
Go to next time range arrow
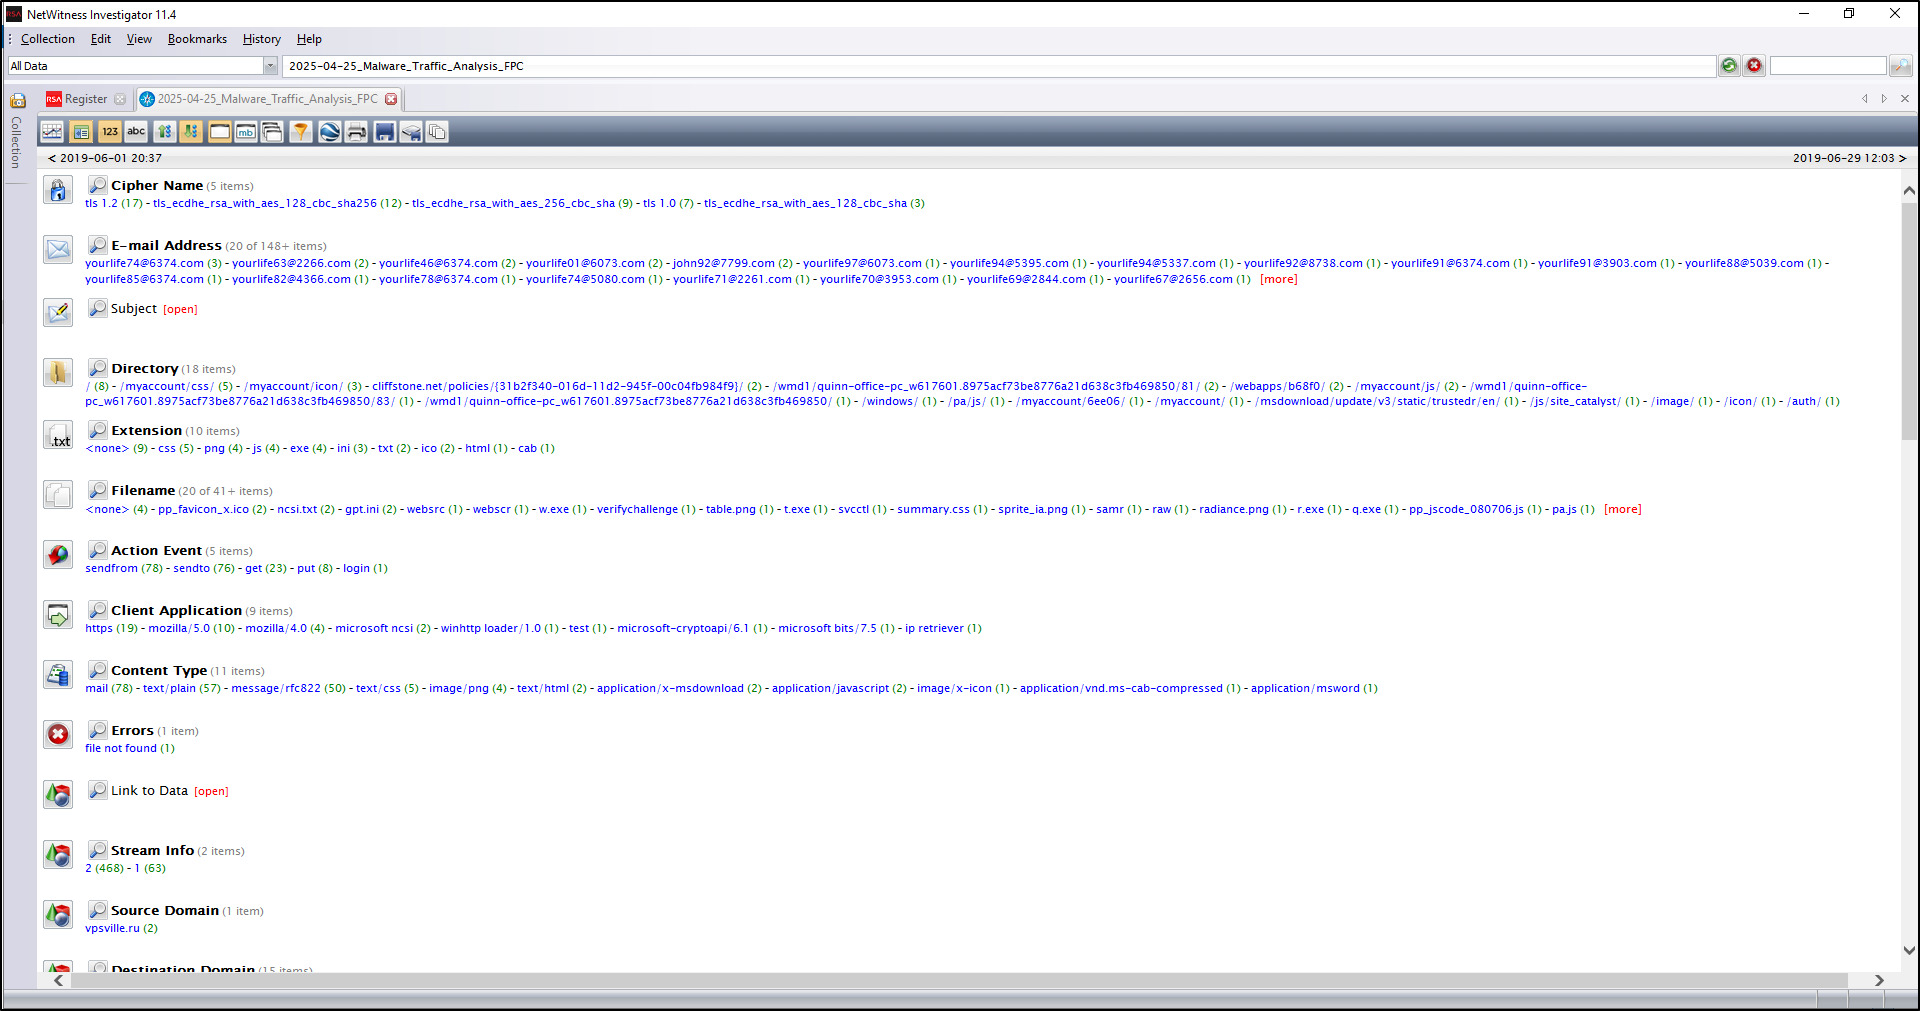tap(1902, 158)
